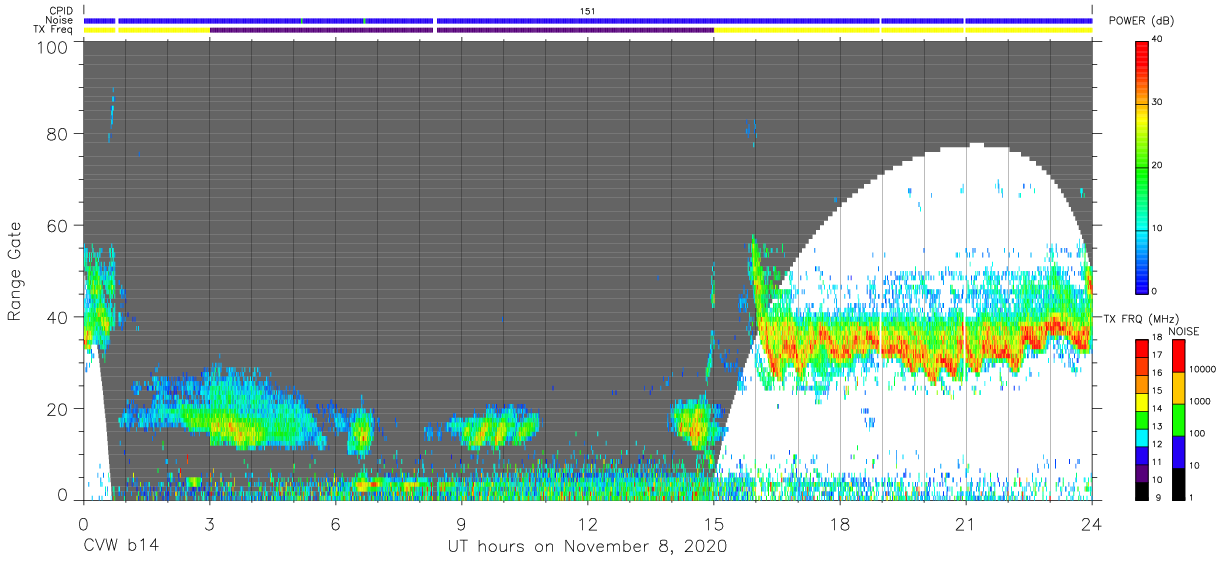Click the blue Noise bar above the plot
This screenshot has height=567, width=1228.
588,20
